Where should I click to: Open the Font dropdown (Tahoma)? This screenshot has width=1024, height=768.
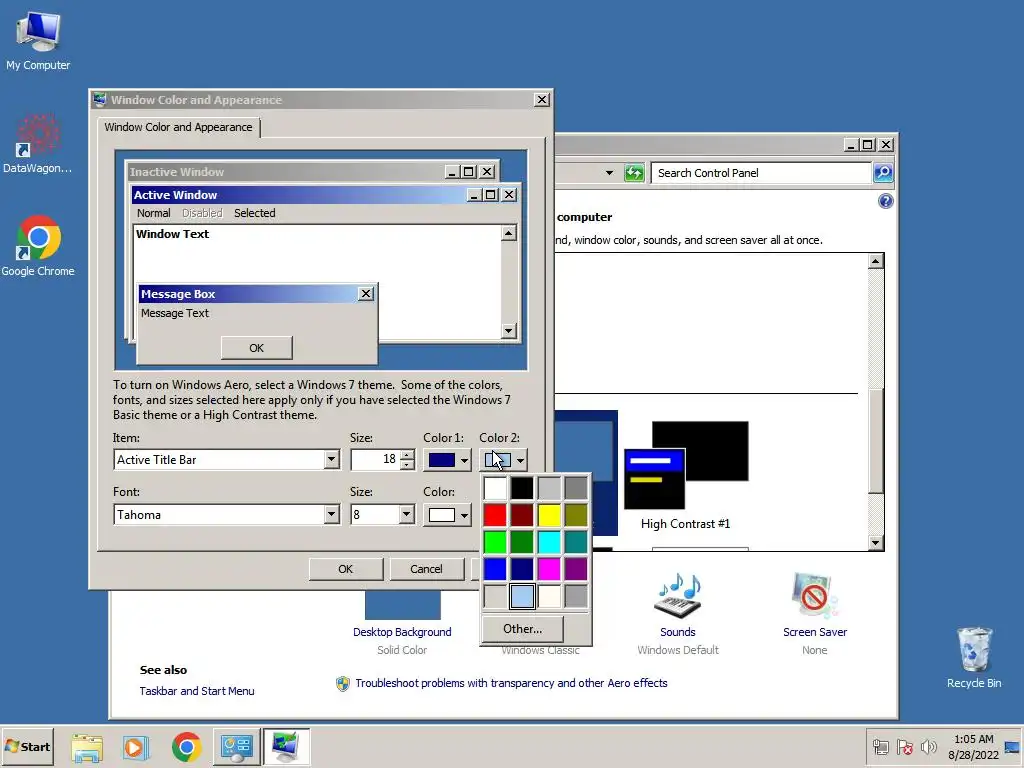coord(332,515)
